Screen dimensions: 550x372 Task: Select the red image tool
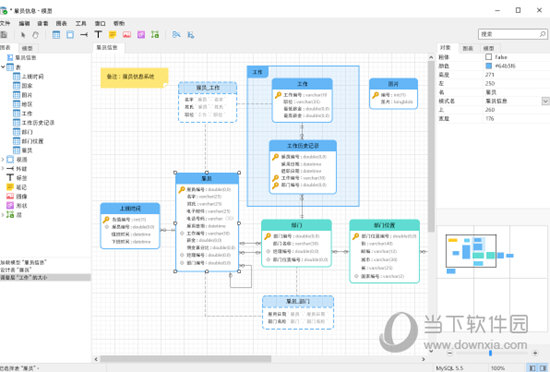(x=127, y=35)
